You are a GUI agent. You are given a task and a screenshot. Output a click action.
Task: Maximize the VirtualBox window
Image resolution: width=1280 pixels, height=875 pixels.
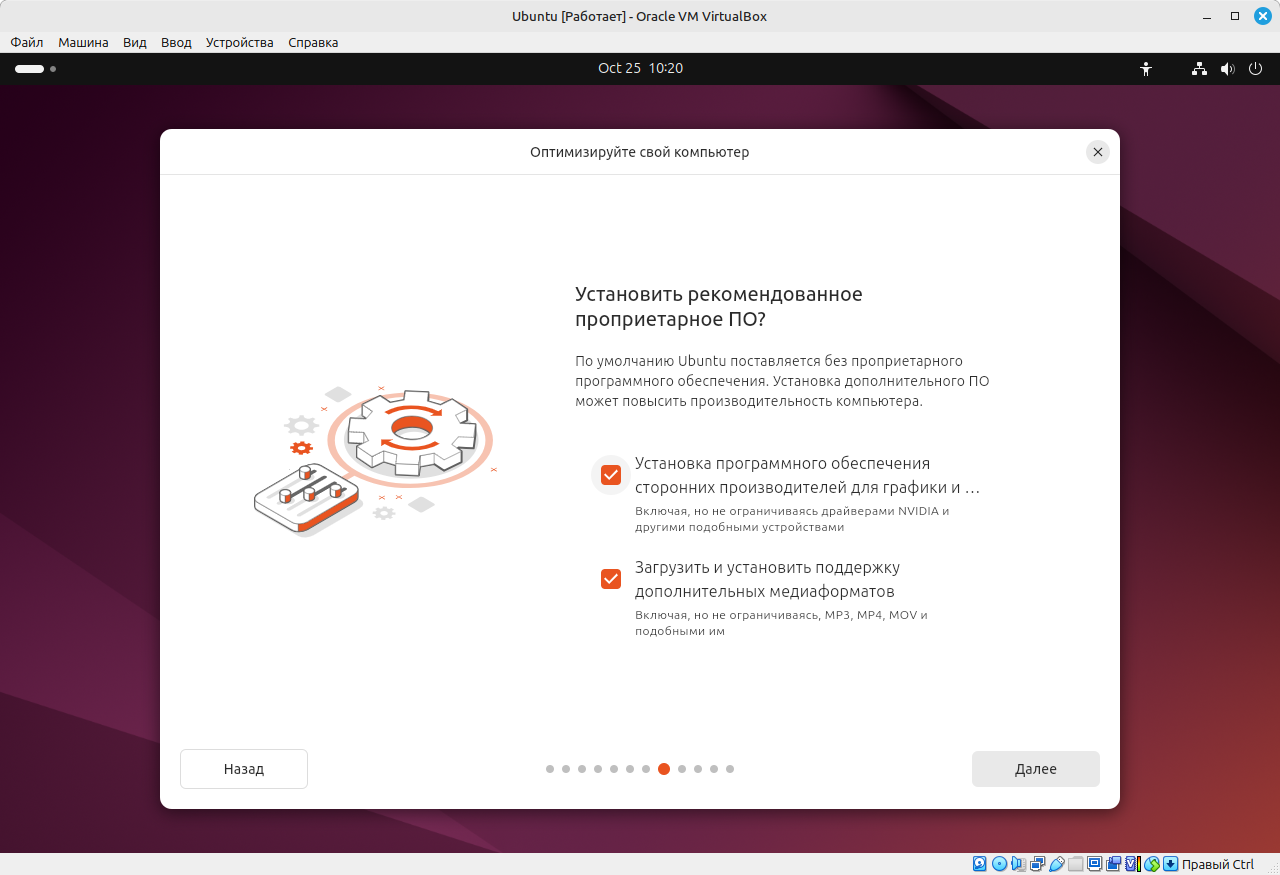[1235, 16]
